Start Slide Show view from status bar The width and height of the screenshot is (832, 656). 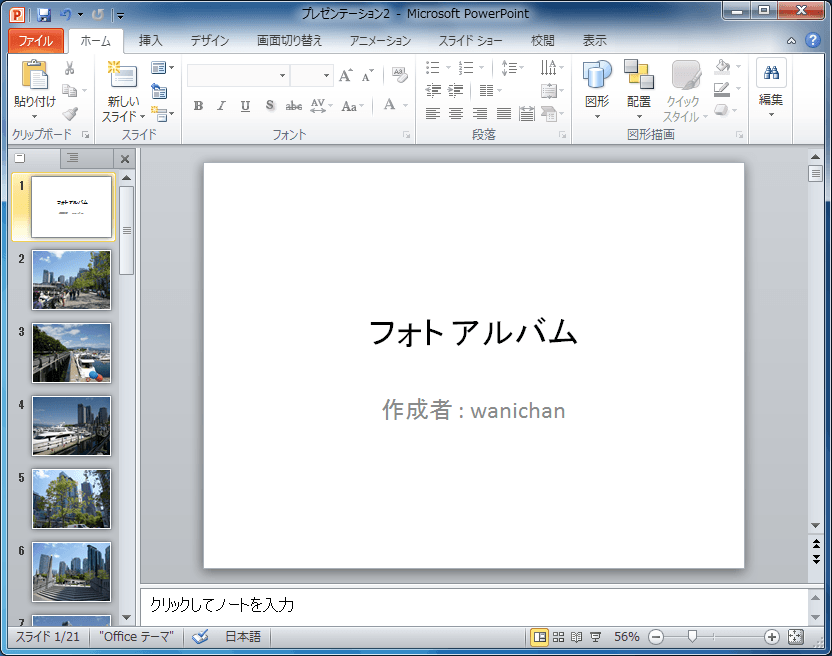click(x=595, y=636)
